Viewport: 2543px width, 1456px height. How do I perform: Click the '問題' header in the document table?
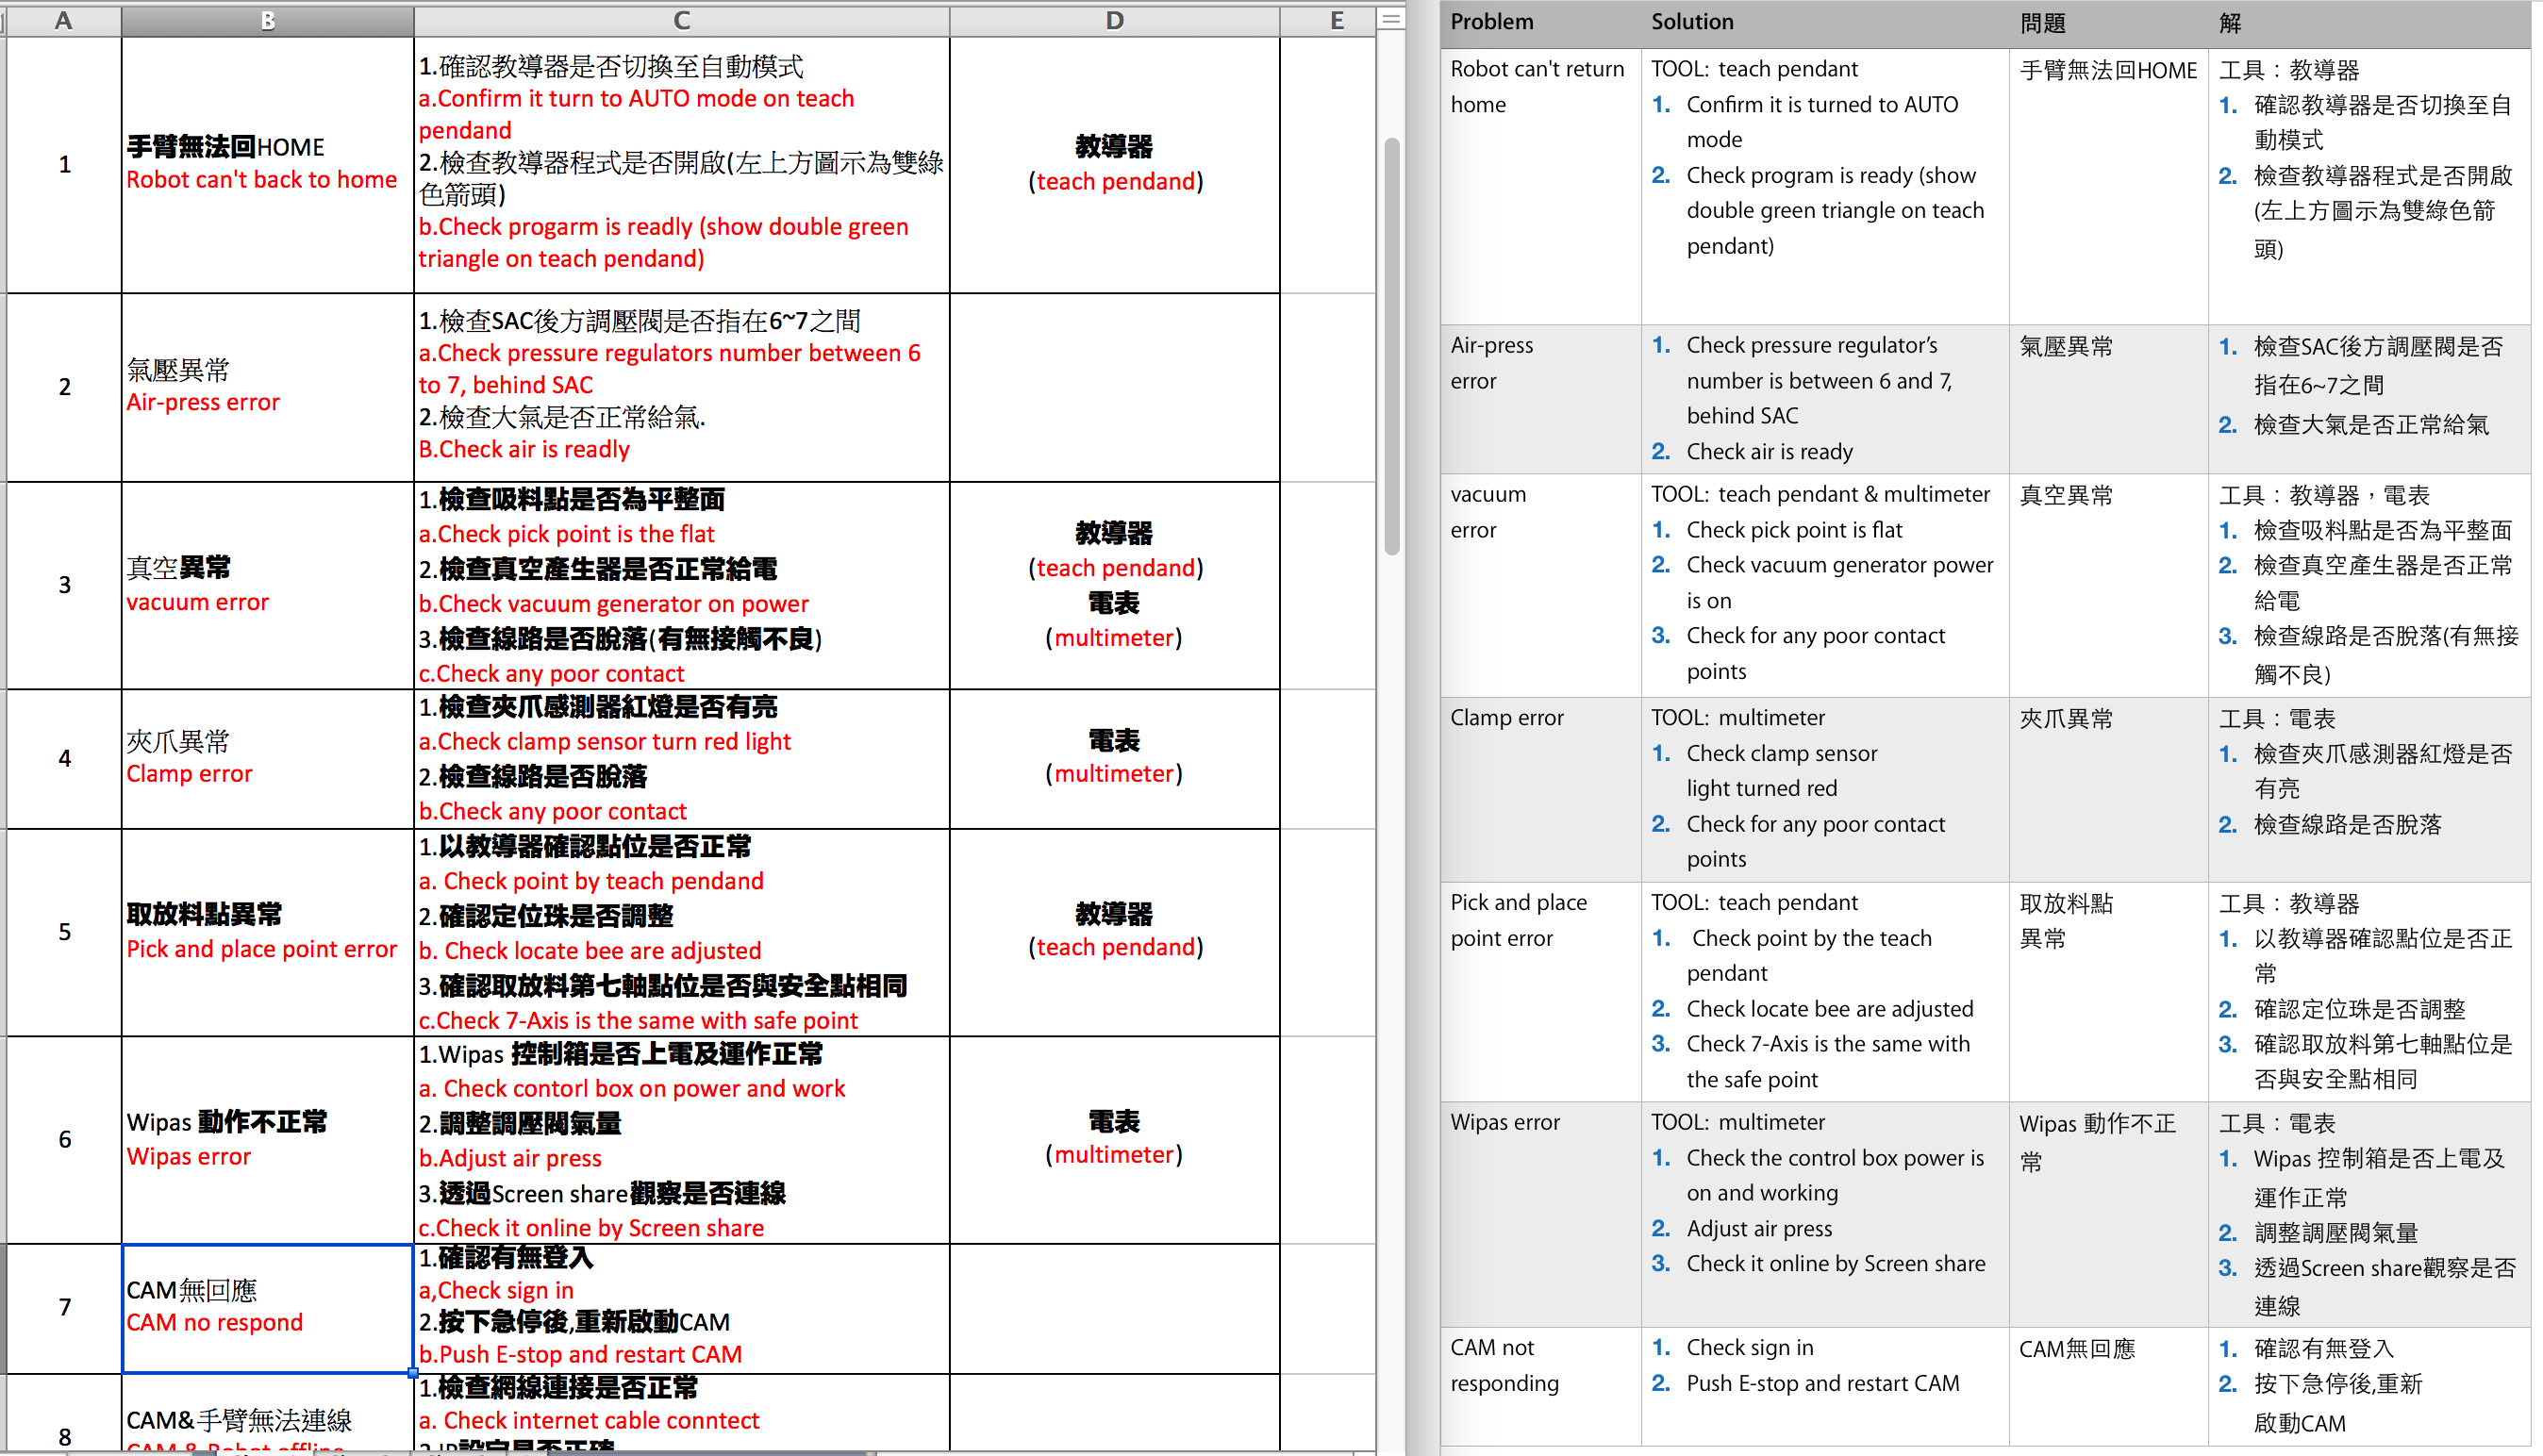point(2042,23)
